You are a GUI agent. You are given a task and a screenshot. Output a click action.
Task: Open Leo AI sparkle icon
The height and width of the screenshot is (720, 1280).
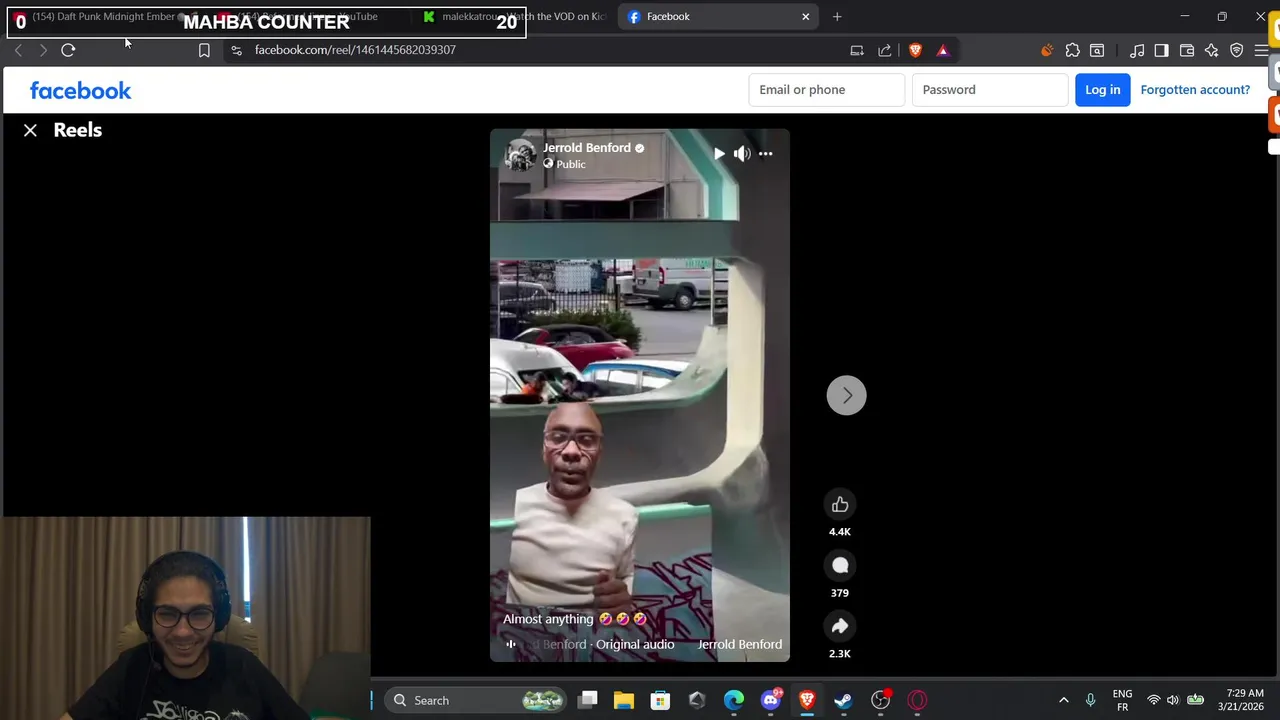click(1212, 50)
